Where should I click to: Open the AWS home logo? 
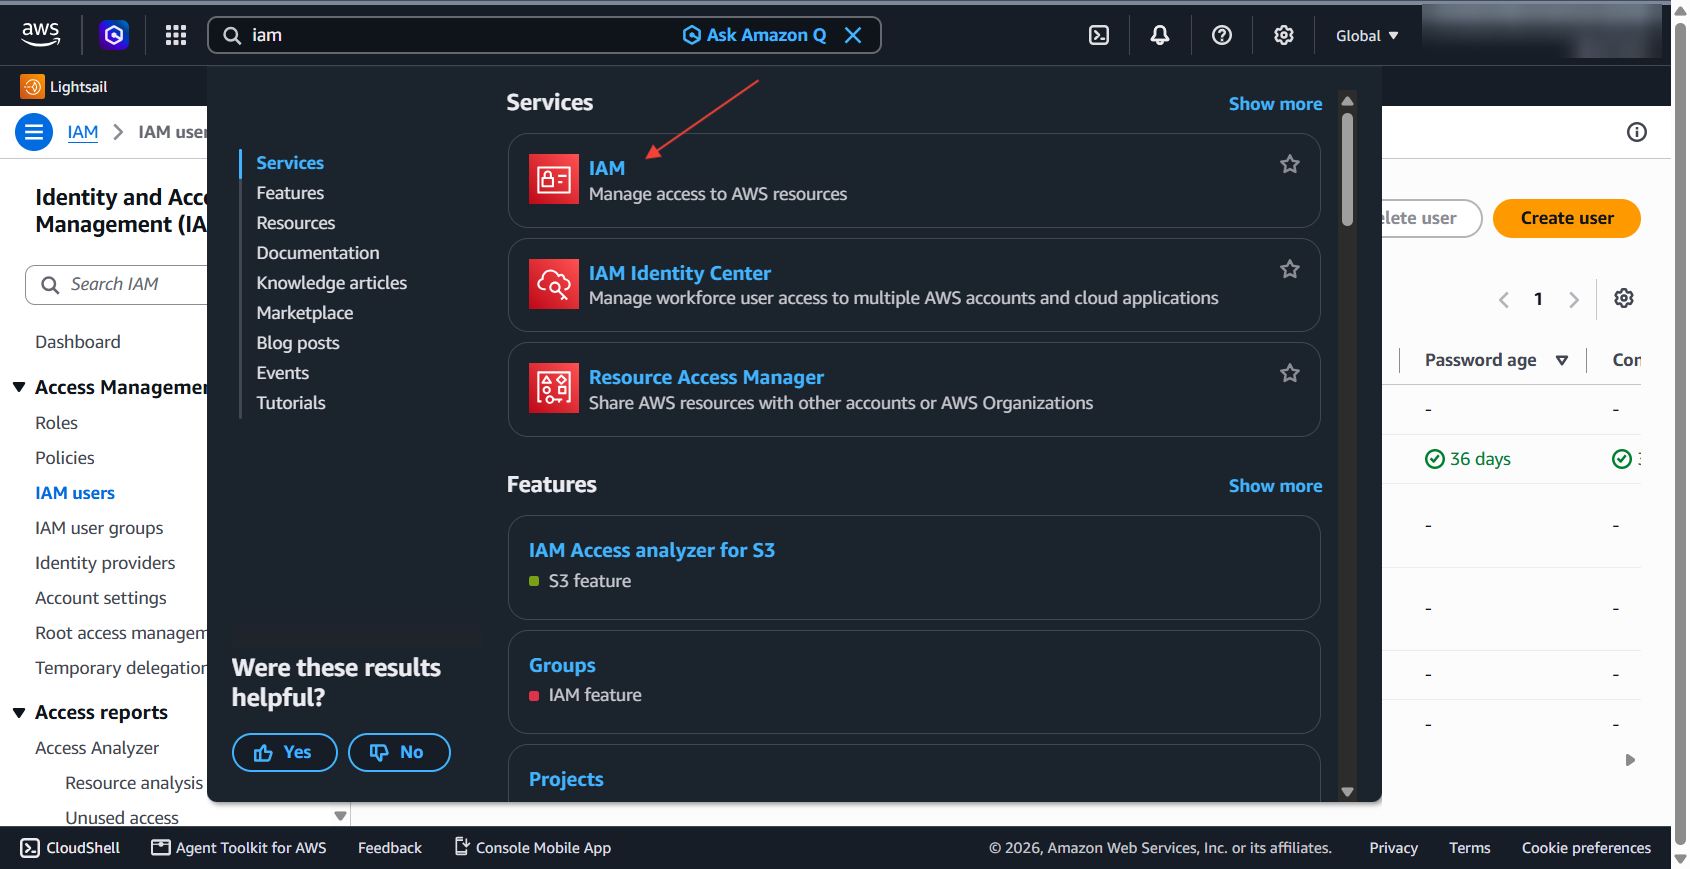click(x=41, y=34)
